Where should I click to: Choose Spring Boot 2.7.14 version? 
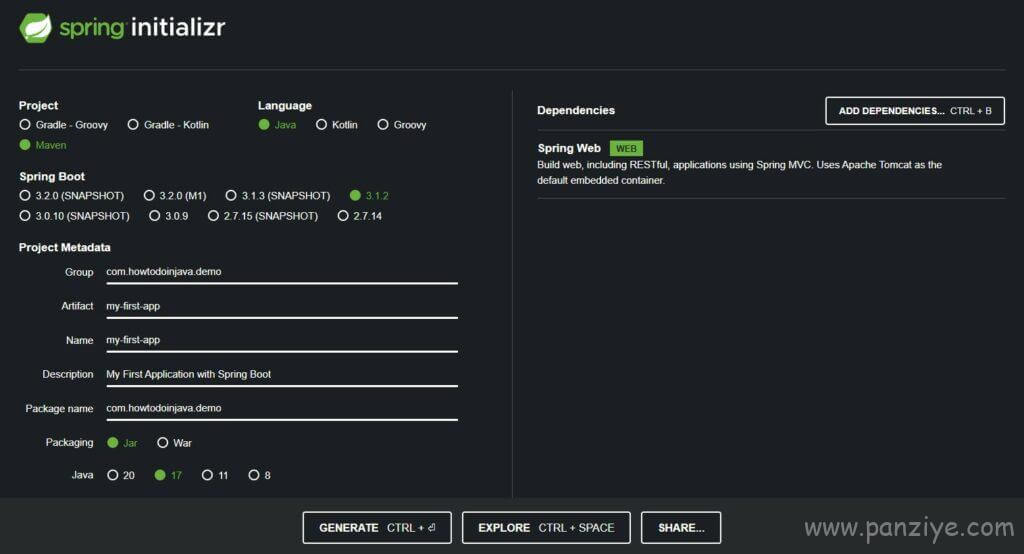pyautogui.click(x=360, y=216)
